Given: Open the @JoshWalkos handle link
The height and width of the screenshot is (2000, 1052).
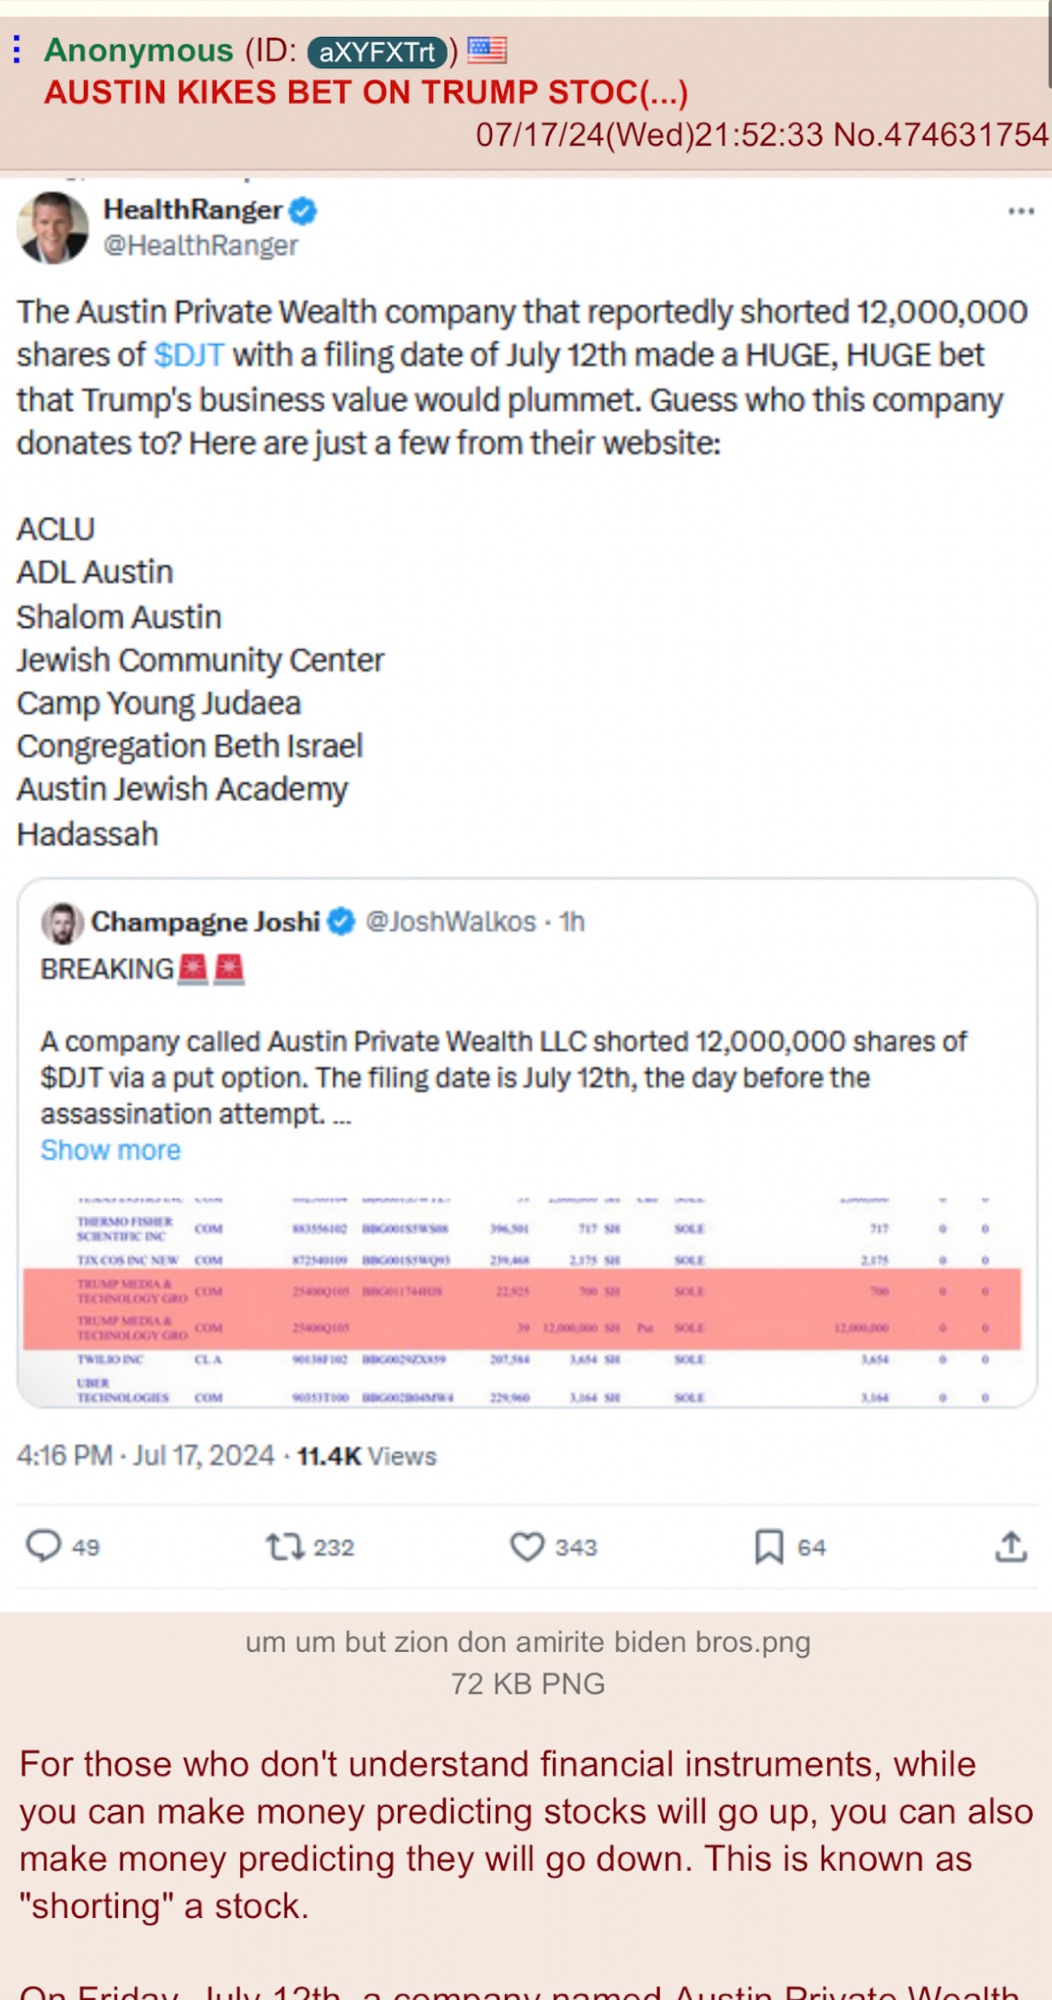Looking at the screenshot, I should (450, 921).
